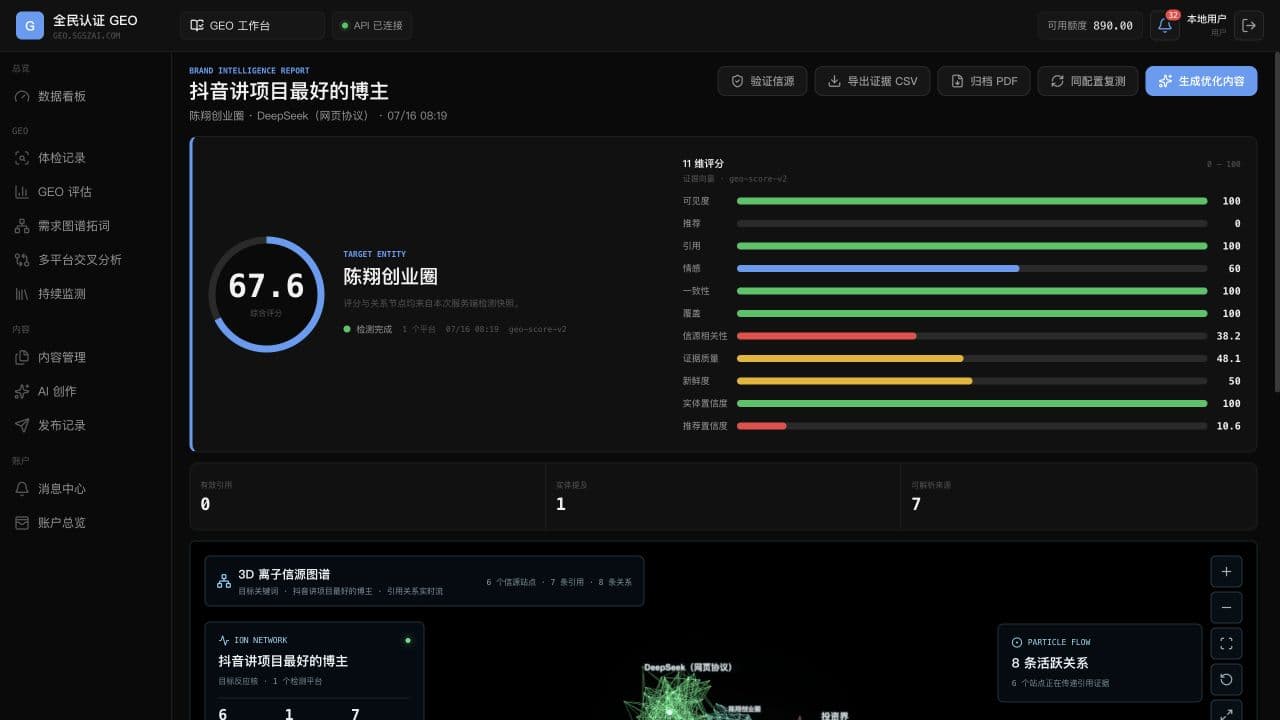The height and width of the screenshot is (720, 1280).
Task: Click the AI 创作 sparkle icon
Action: [x=22, y=391]
